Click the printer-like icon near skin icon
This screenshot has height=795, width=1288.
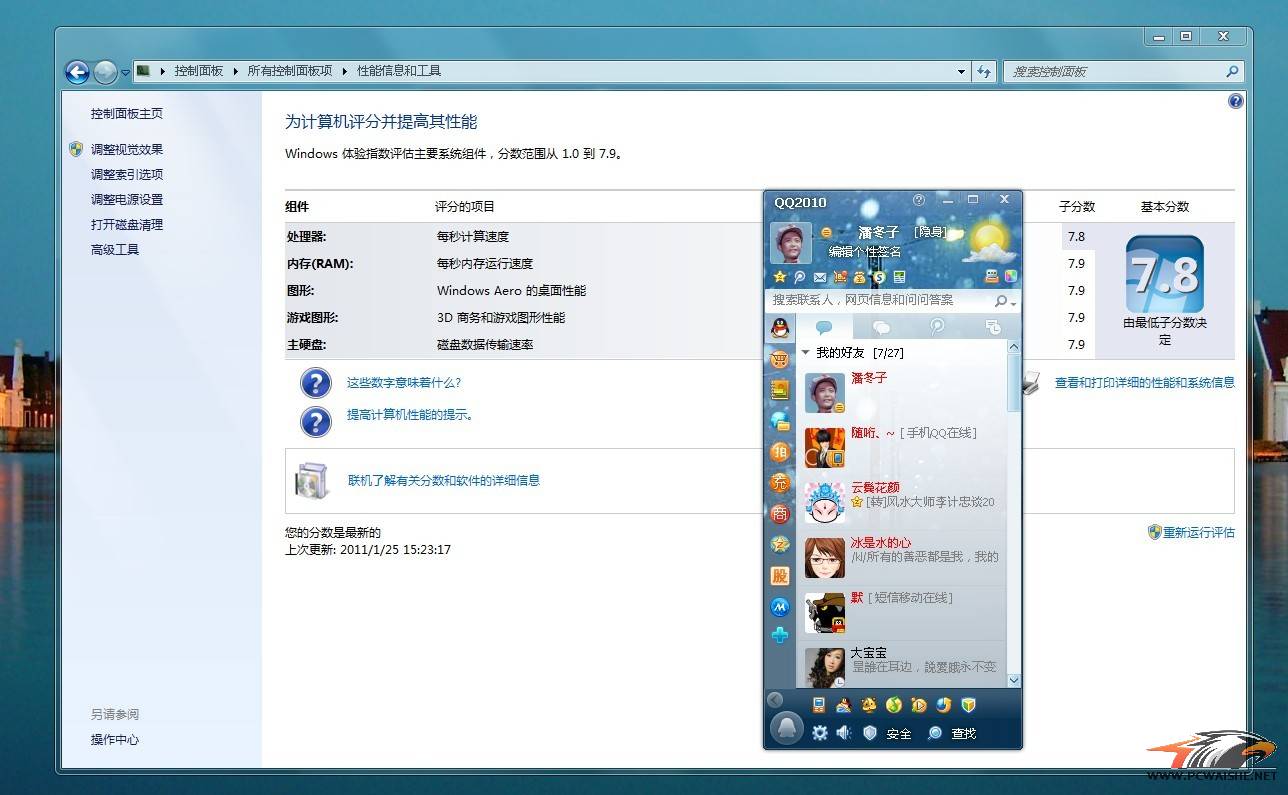click(x=992, y=277)
